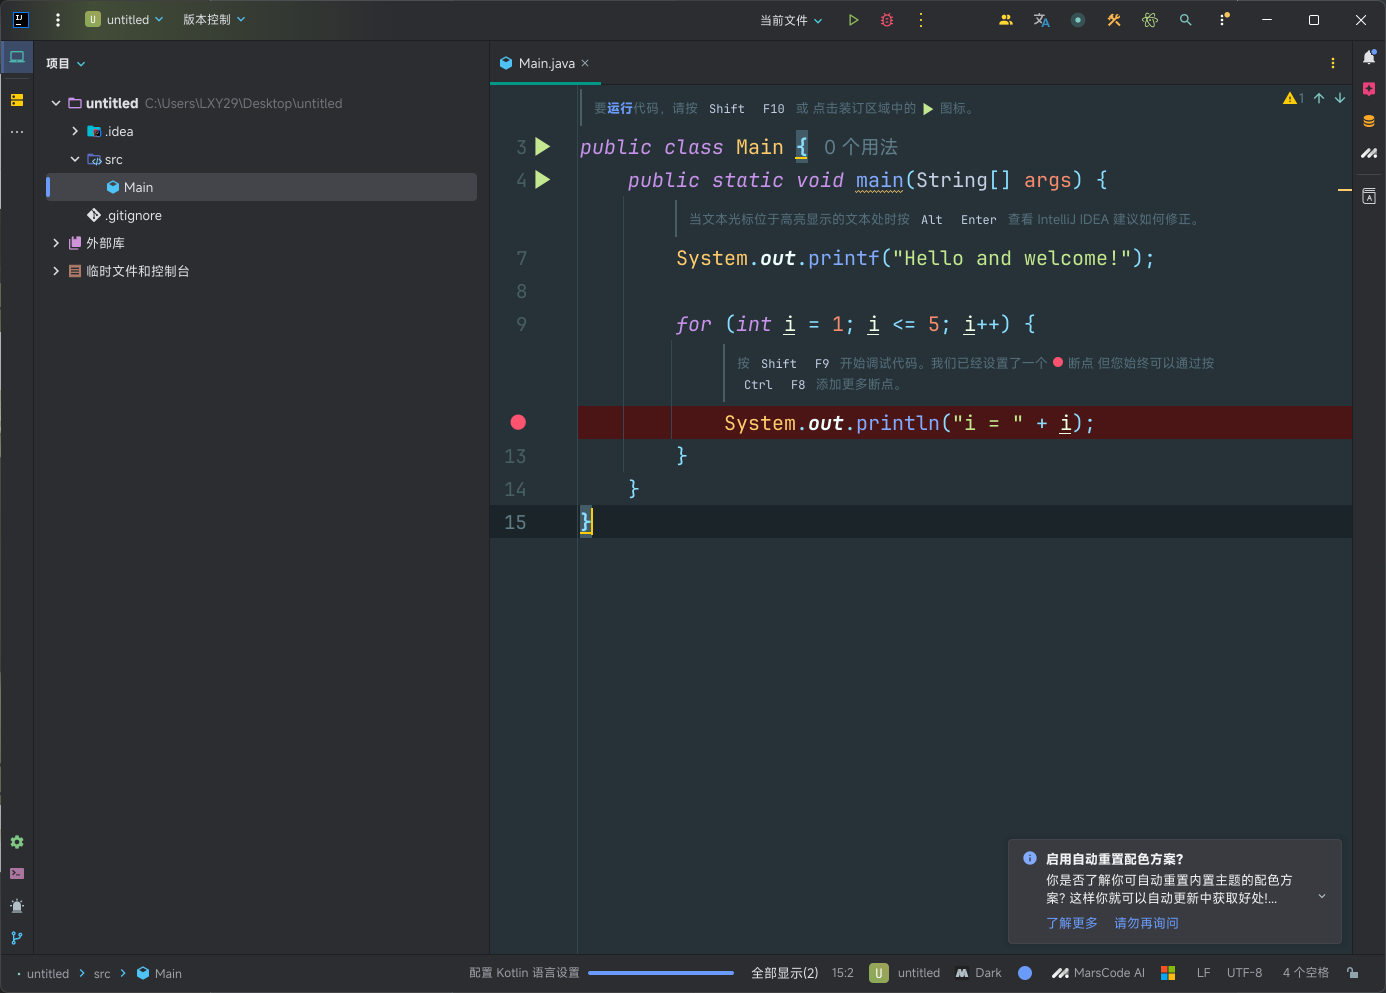This screenshot has width=1386, height=993.
Task: Open the IDE main menu icon
Action: click(20, 19)
